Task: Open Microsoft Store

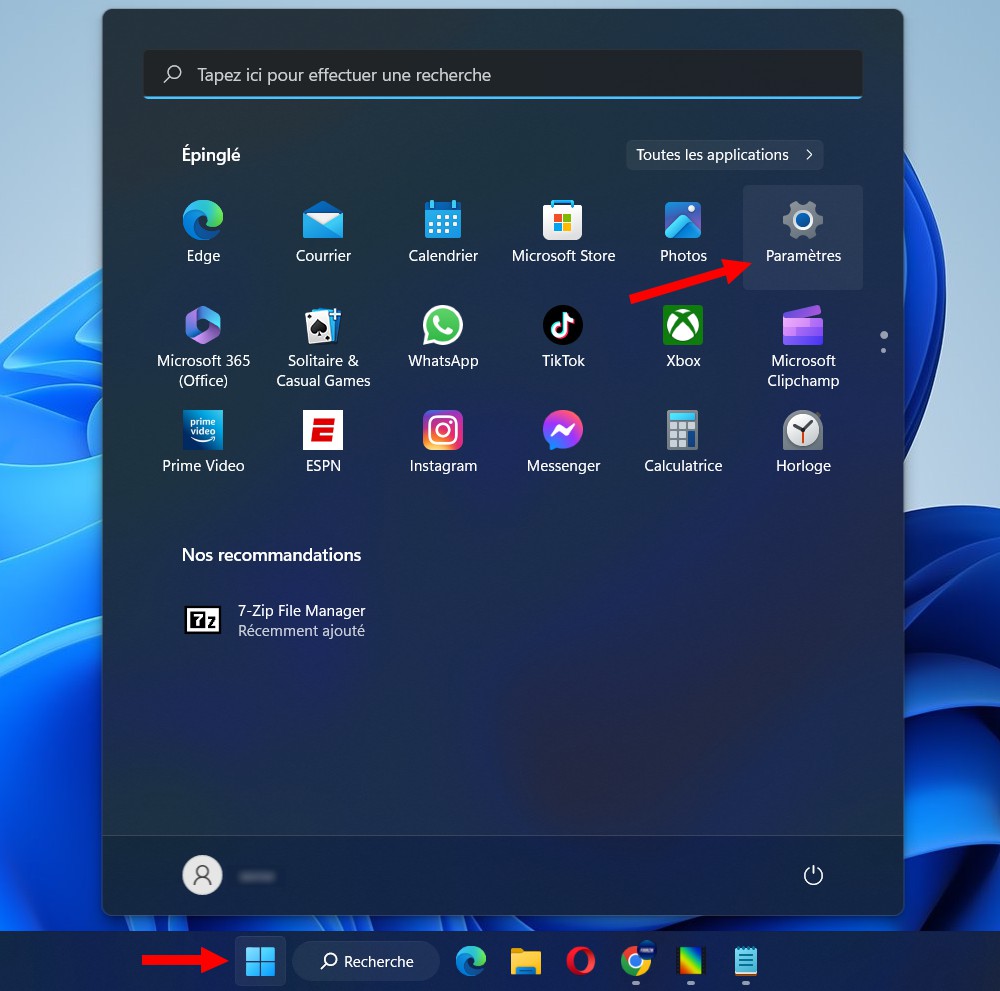Action: [563, 230]
